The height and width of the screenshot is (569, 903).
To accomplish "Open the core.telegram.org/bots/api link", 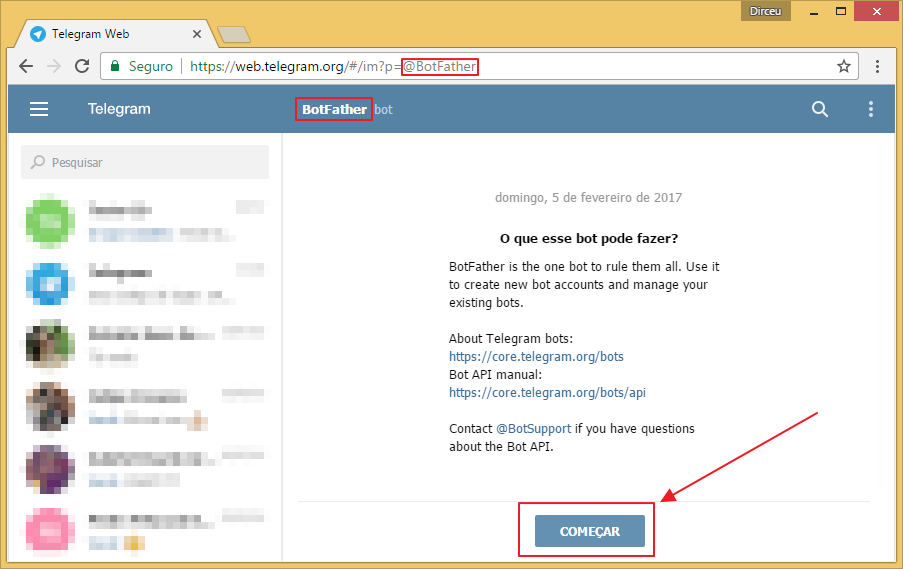I will 547,393.
